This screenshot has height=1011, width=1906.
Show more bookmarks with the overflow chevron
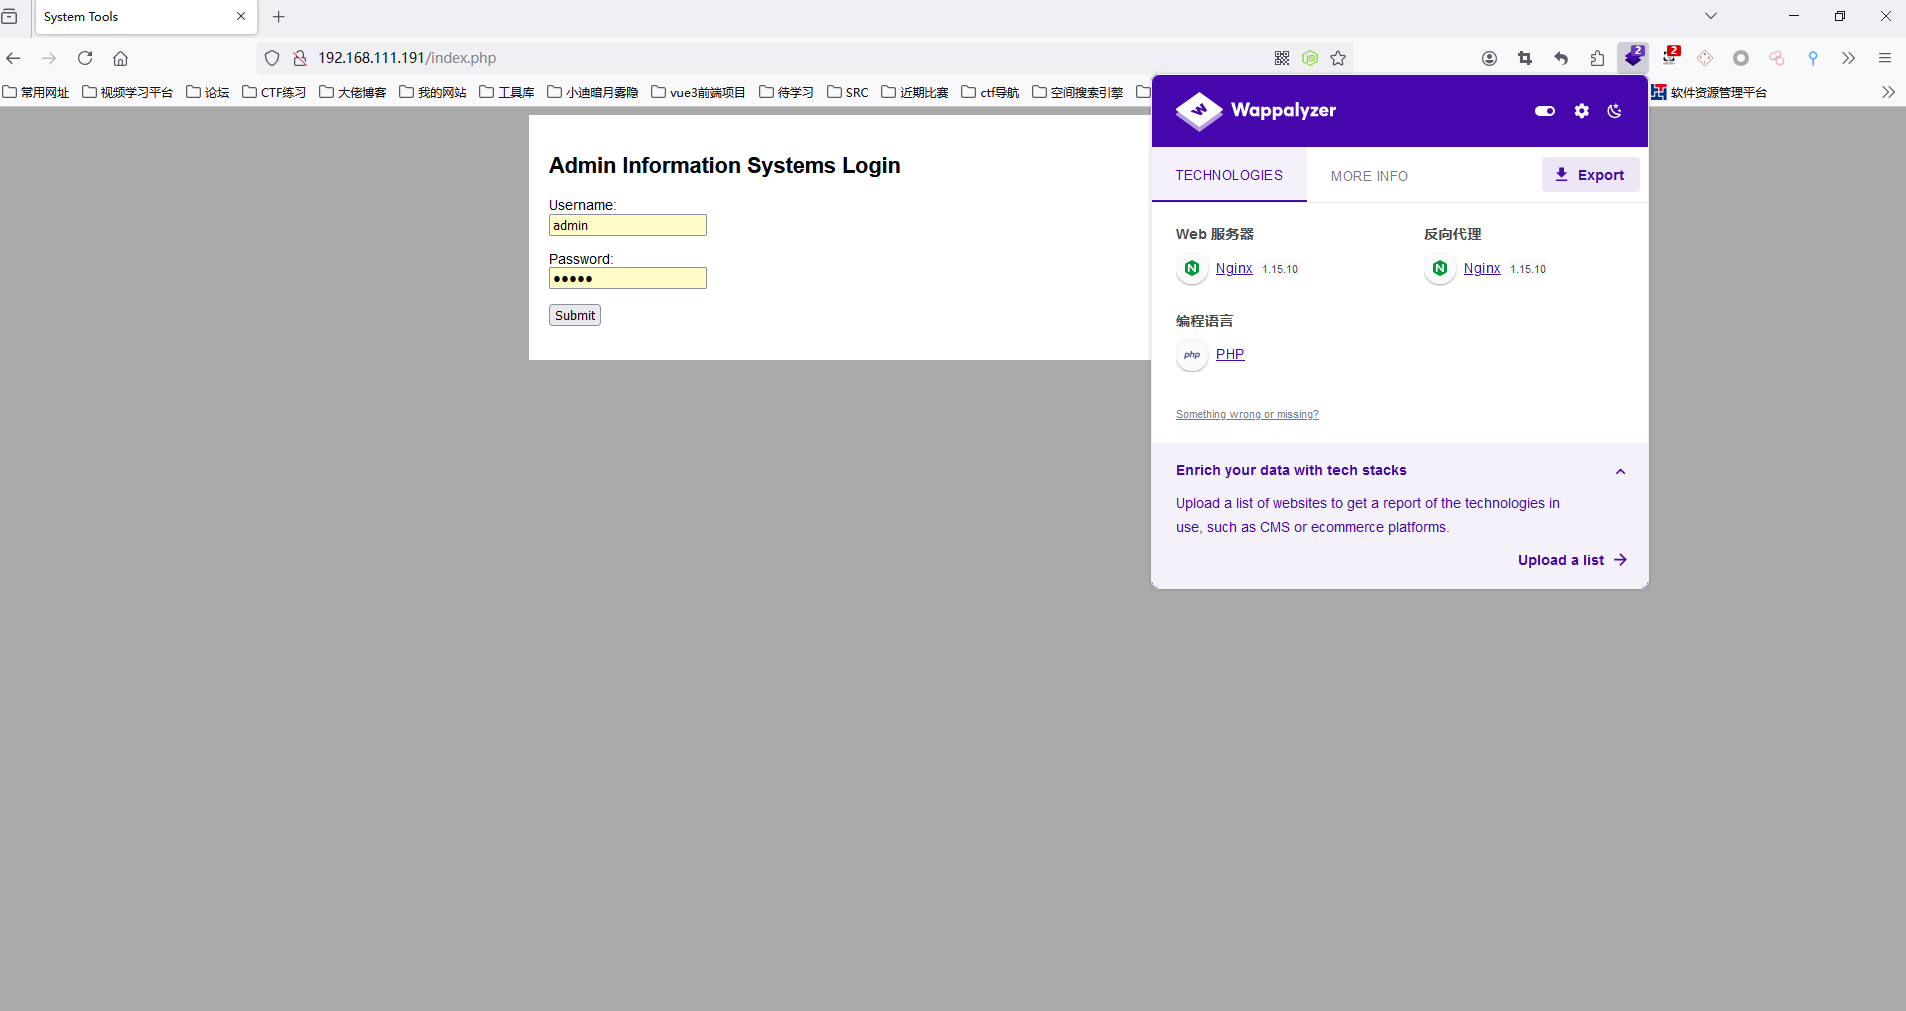(1887, 92)
